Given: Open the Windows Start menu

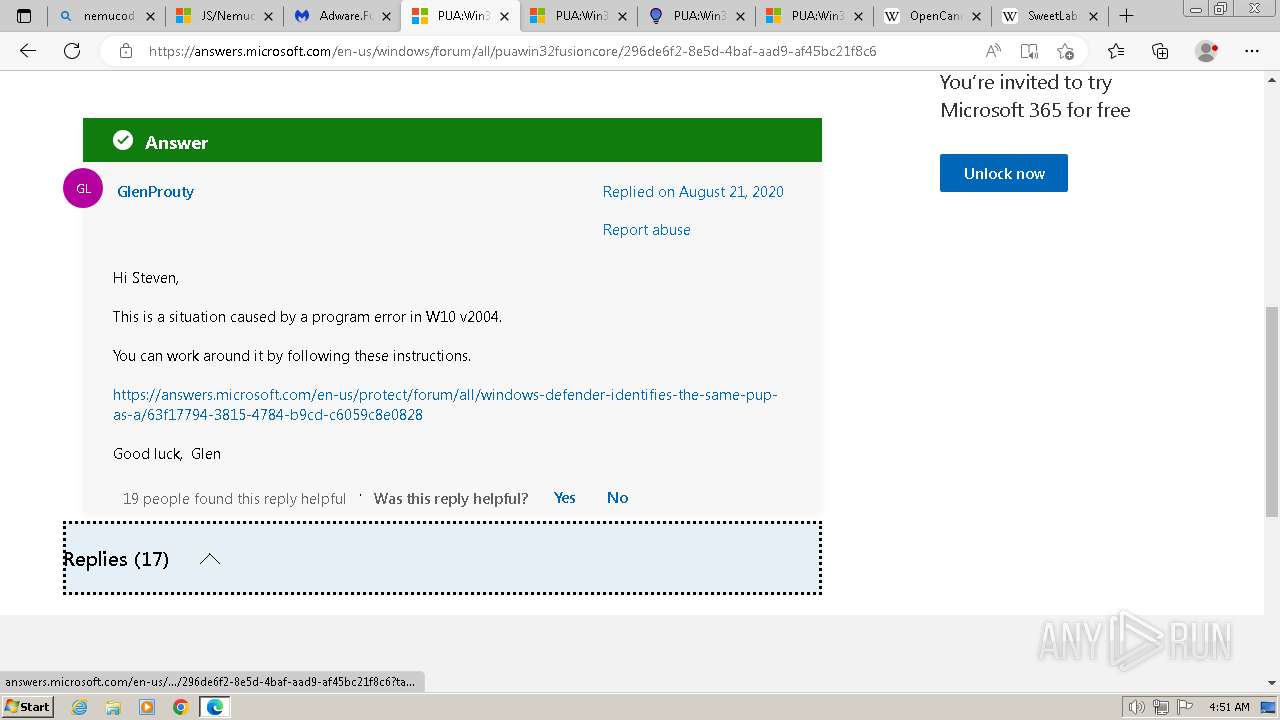Looking at the screenshot, I should click(27, 707).
